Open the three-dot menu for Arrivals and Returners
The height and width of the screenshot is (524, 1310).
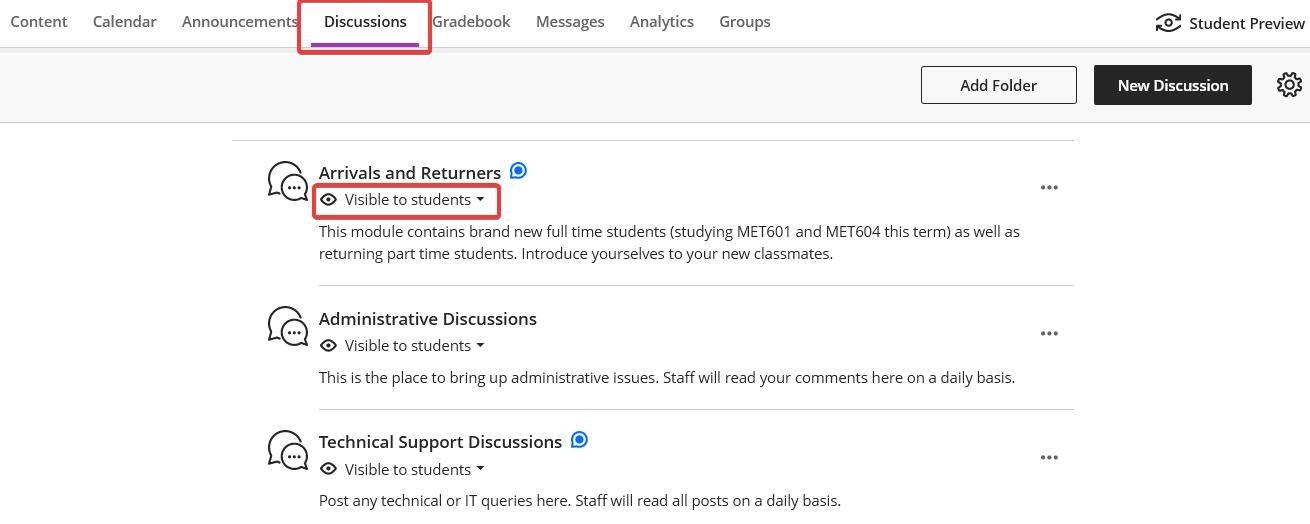(x=1049, y=187)
